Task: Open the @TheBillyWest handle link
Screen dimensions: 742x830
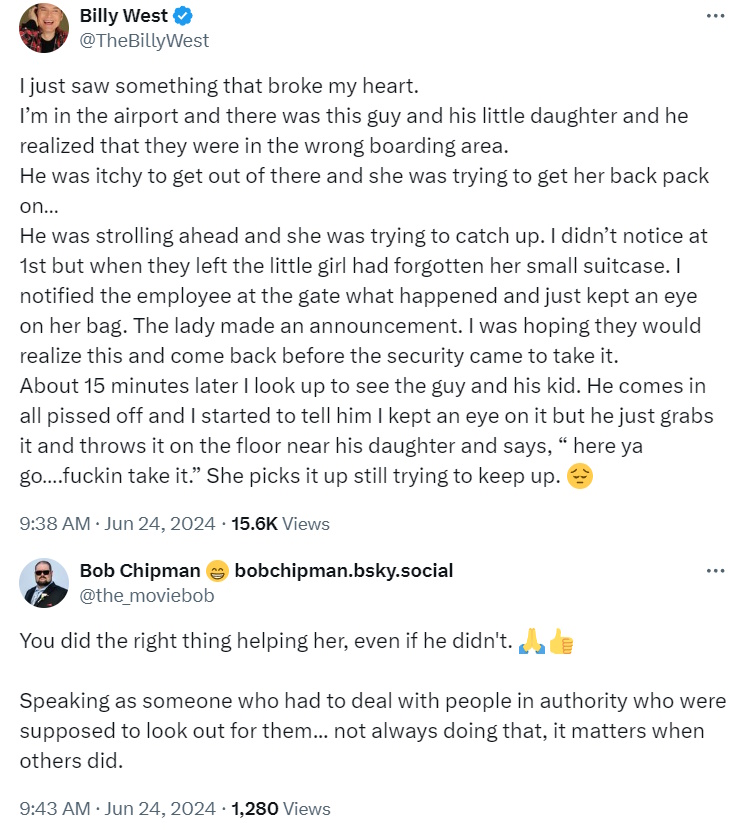Action: click(144, 40)
